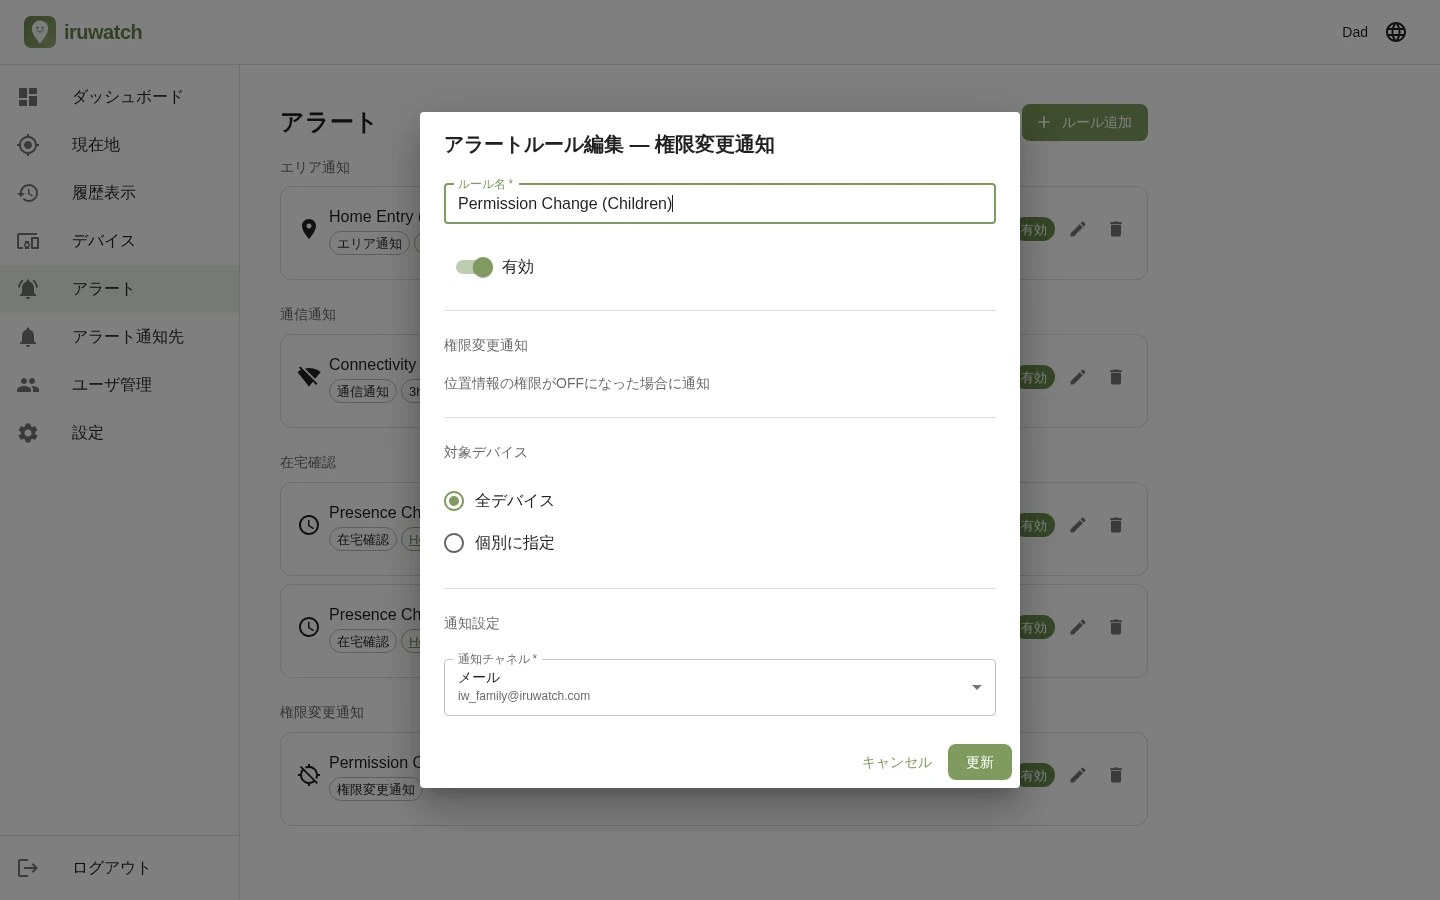Click the ルール追加 button
This screenshot has height=900, width=1440.
pos(1085,122)
